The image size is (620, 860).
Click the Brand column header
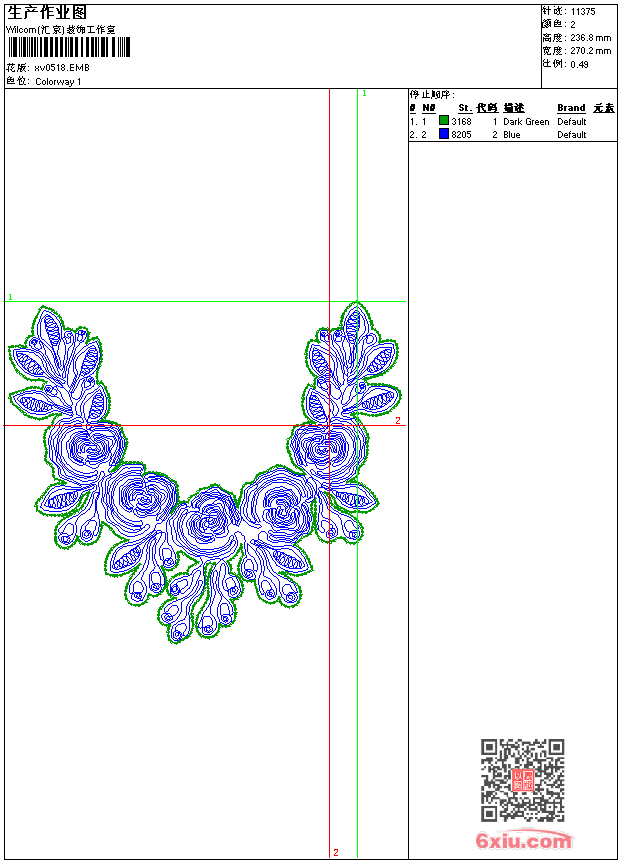tap(571, 108)
